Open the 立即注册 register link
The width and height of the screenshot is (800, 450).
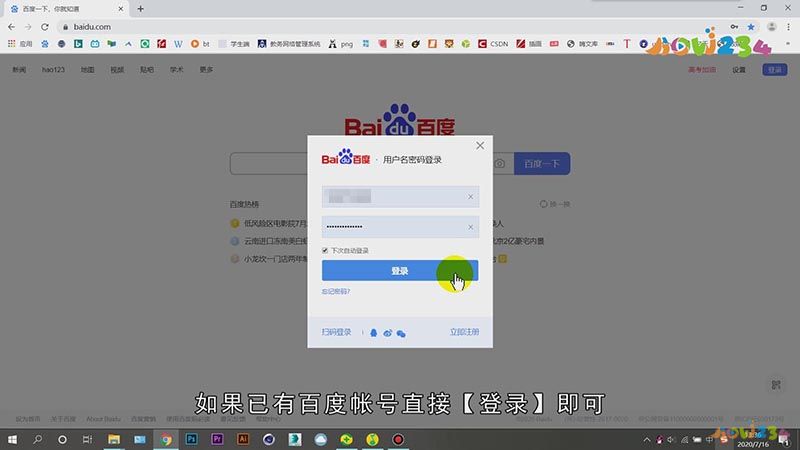(464, 332)
